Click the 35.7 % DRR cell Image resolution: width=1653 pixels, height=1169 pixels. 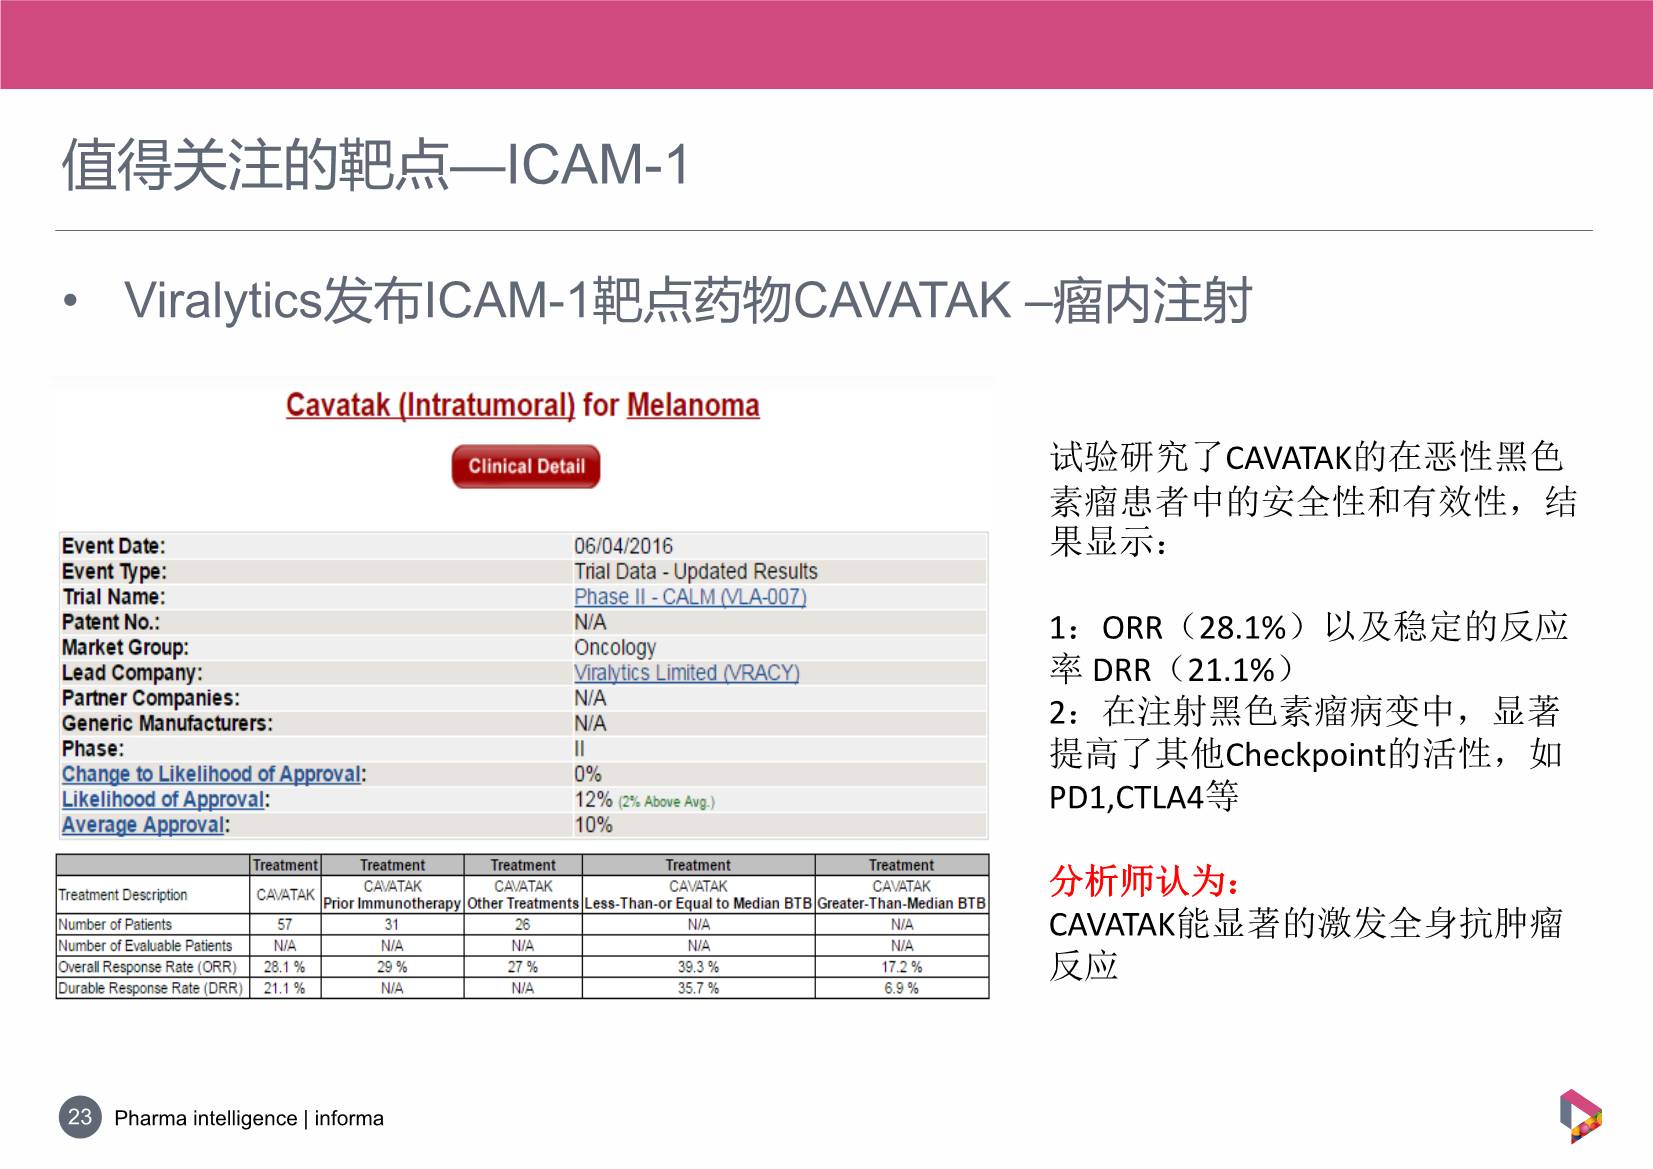pos(698,988)
